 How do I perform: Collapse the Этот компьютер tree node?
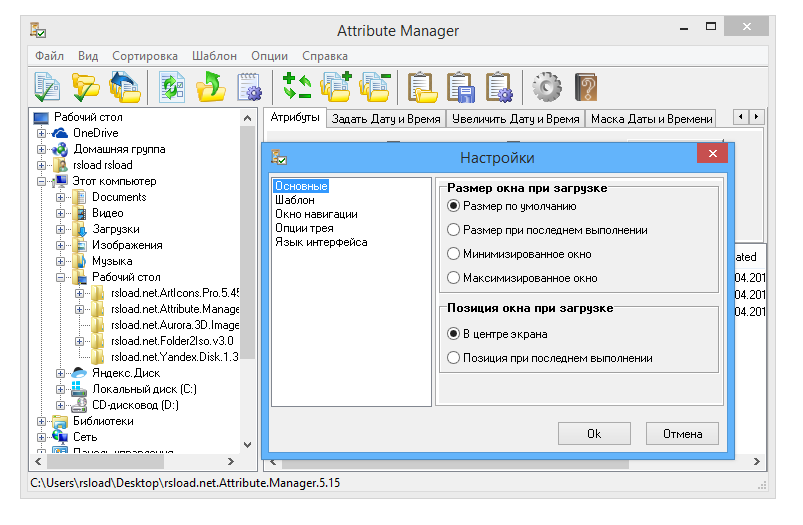tap(41, 181)
